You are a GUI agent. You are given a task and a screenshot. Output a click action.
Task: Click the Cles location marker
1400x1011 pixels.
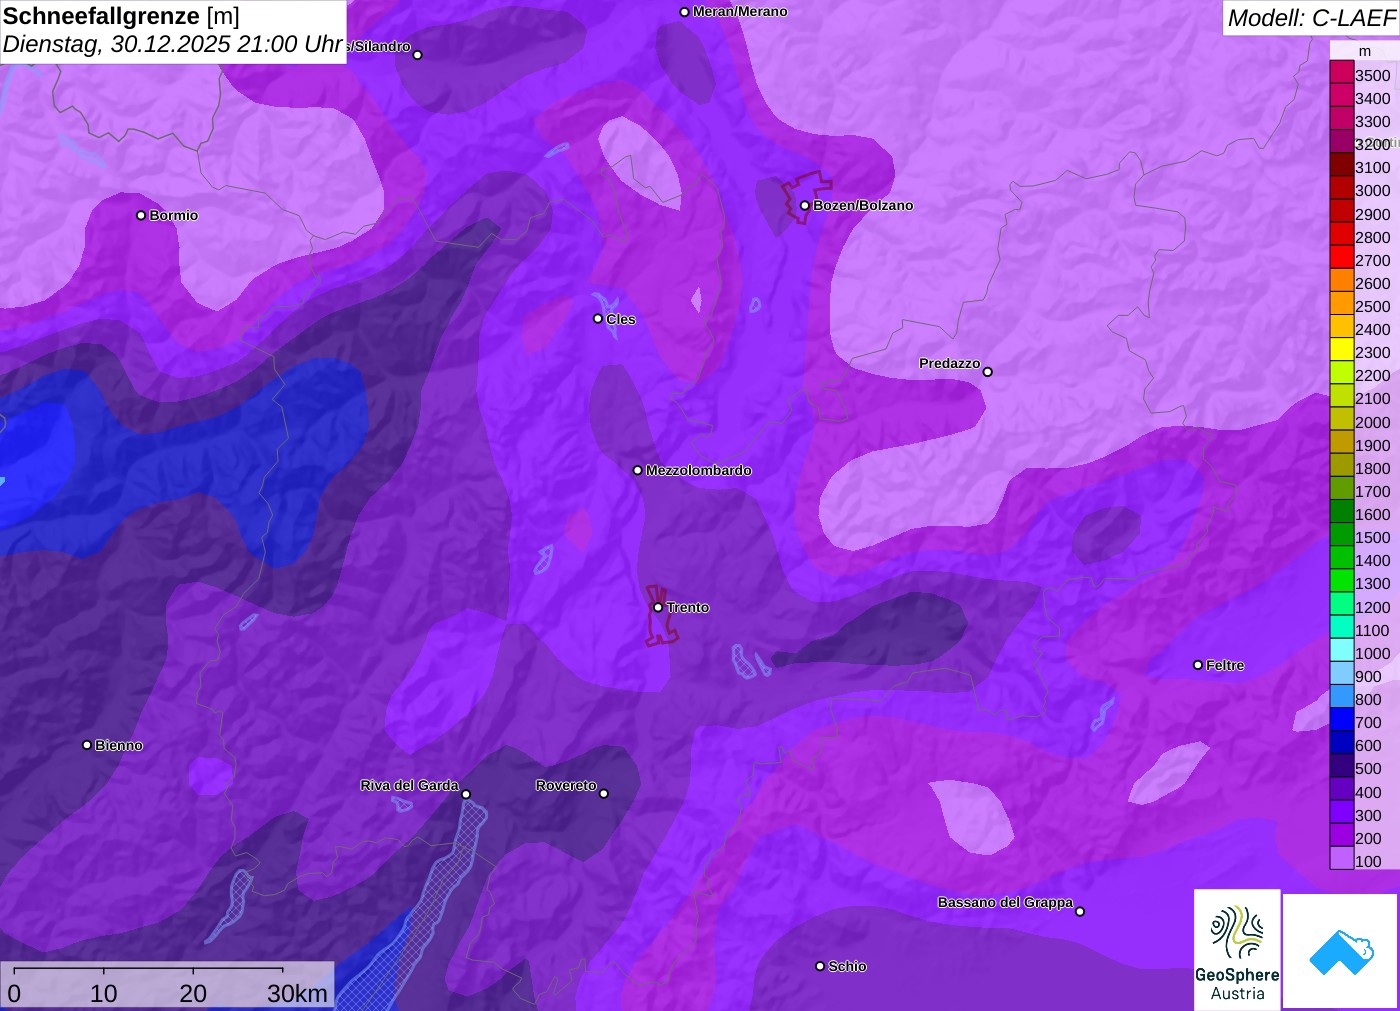pos(598,319)
